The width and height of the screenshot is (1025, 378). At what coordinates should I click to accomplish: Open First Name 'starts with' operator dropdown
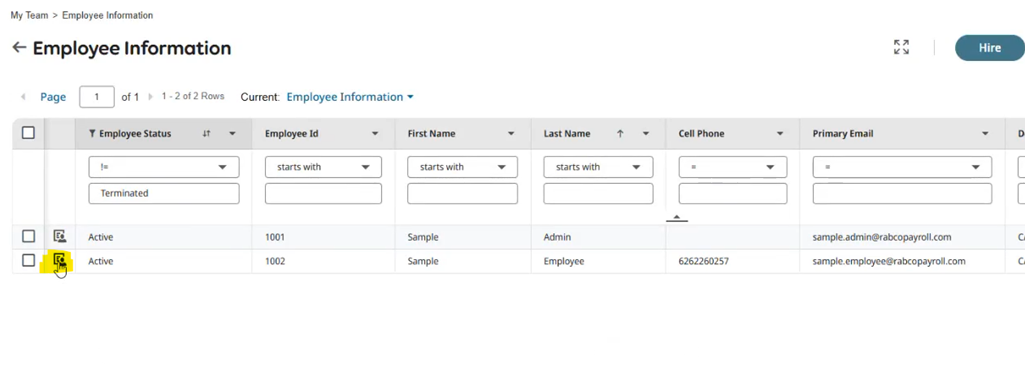pos(462,167)
